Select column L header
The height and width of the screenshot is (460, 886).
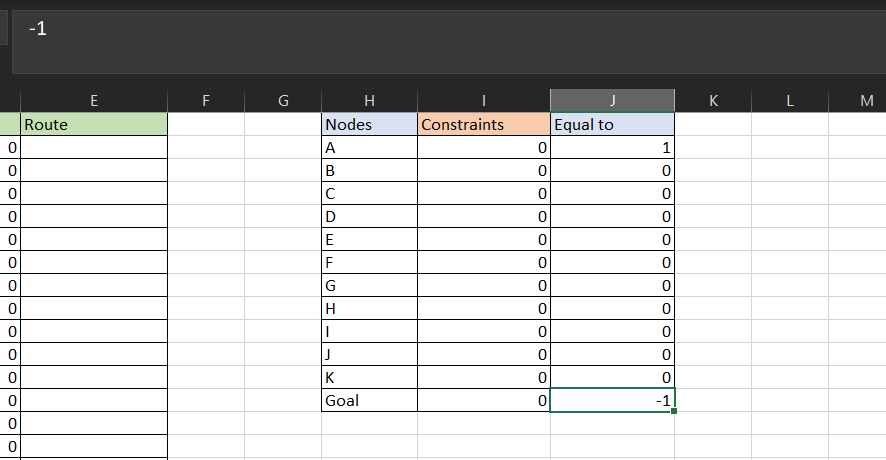(789, 100)
